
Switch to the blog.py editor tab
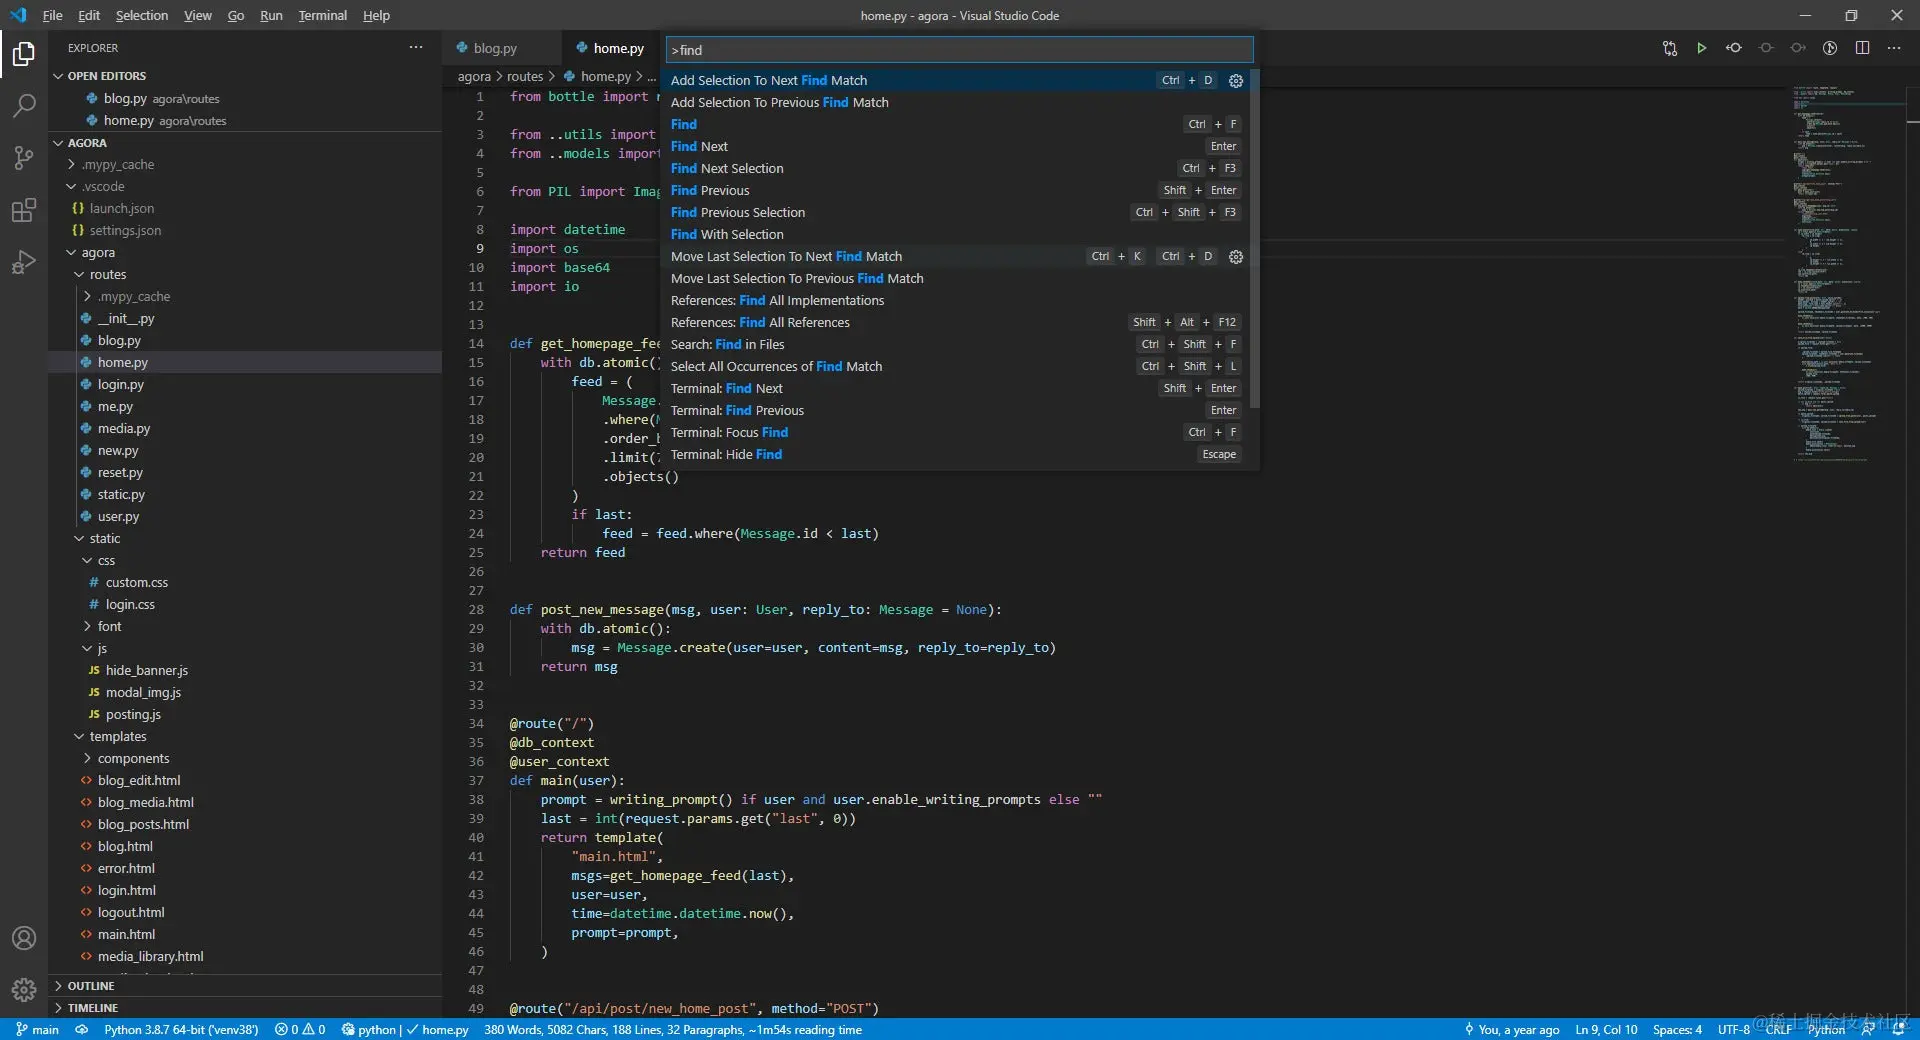pos(495,48)
